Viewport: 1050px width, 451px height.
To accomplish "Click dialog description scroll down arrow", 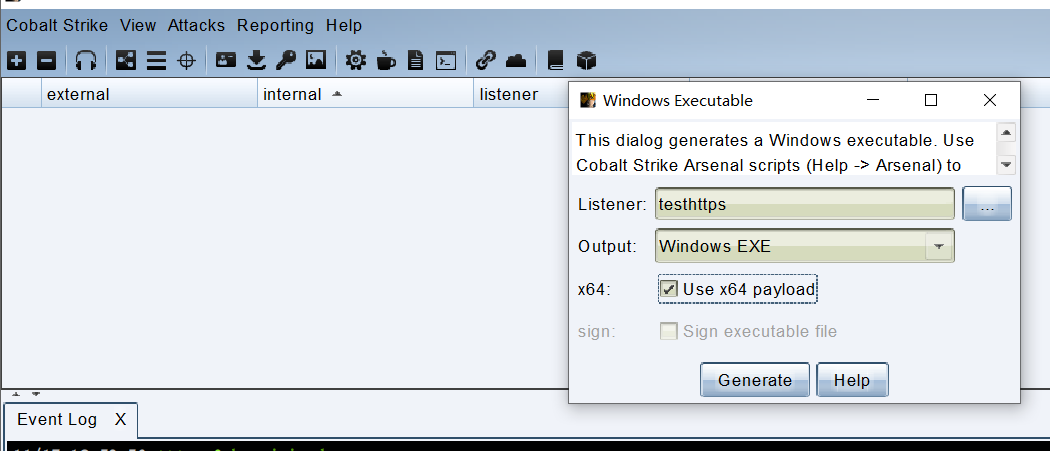I will [x=1006, y=164].
